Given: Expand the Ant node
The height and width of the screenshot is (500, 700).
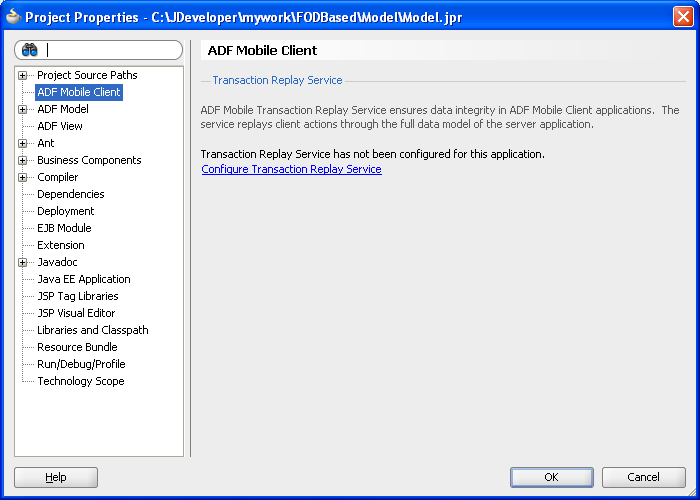Looking at the screenshot, I should pyautogui.click(x=22, y=143).
